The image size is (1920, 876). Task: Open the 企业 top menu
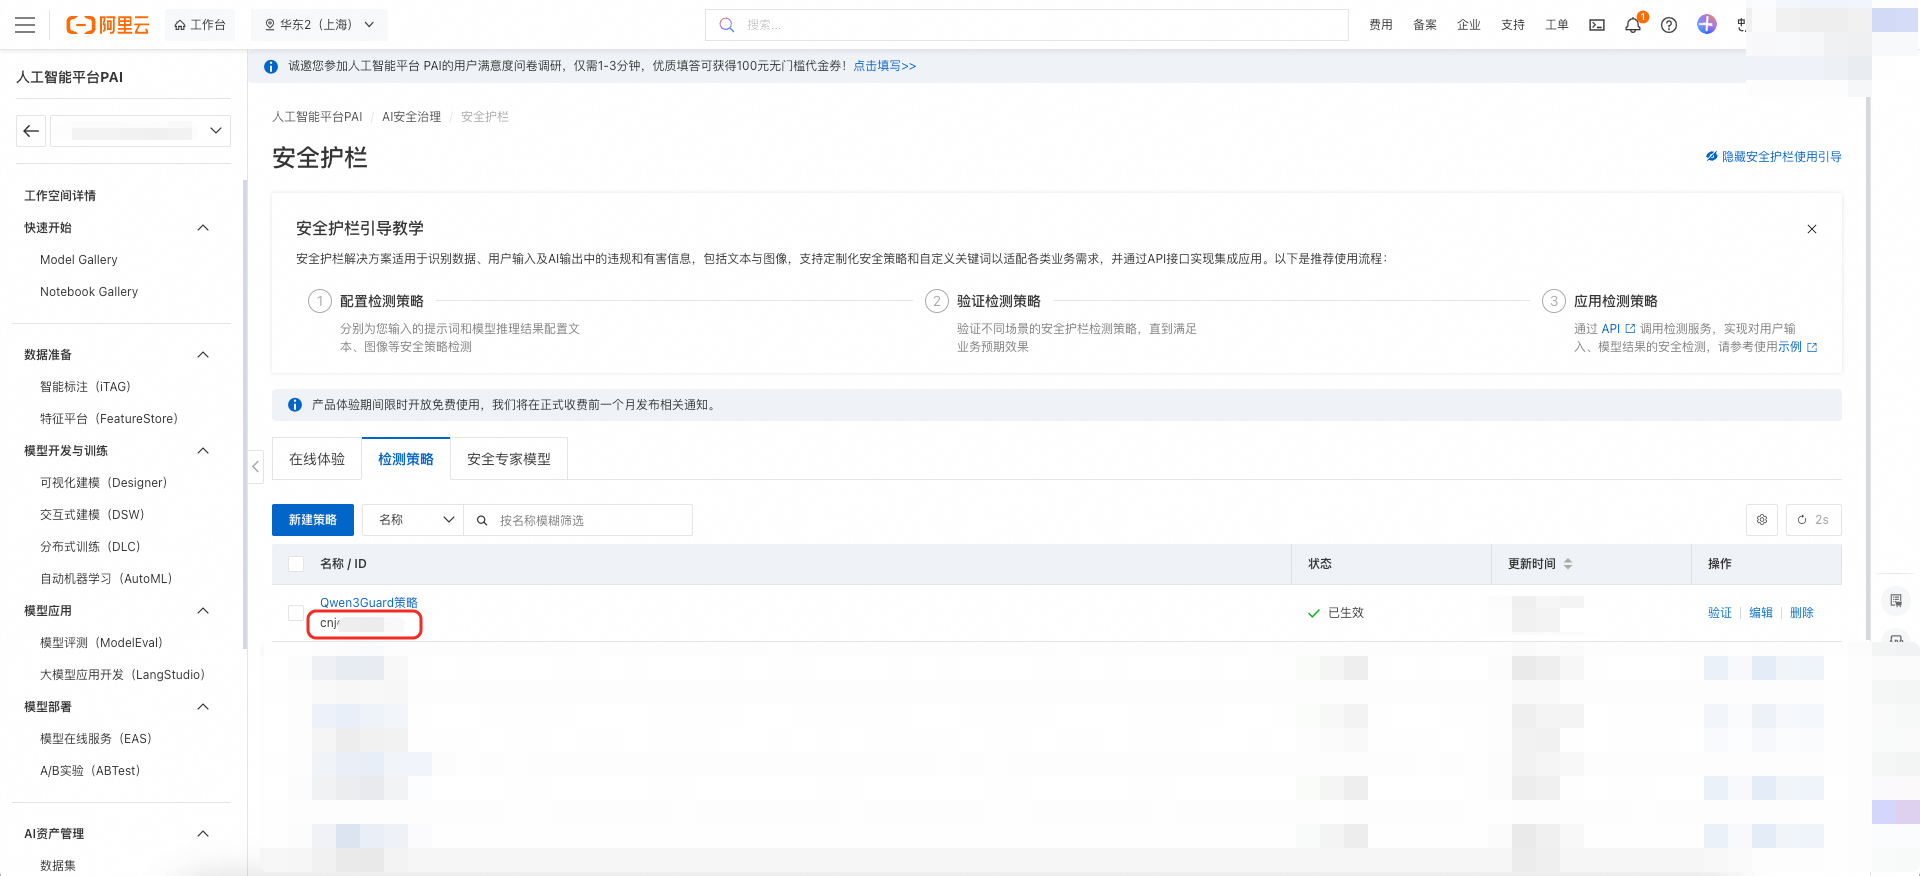[x=1469, y=25]
